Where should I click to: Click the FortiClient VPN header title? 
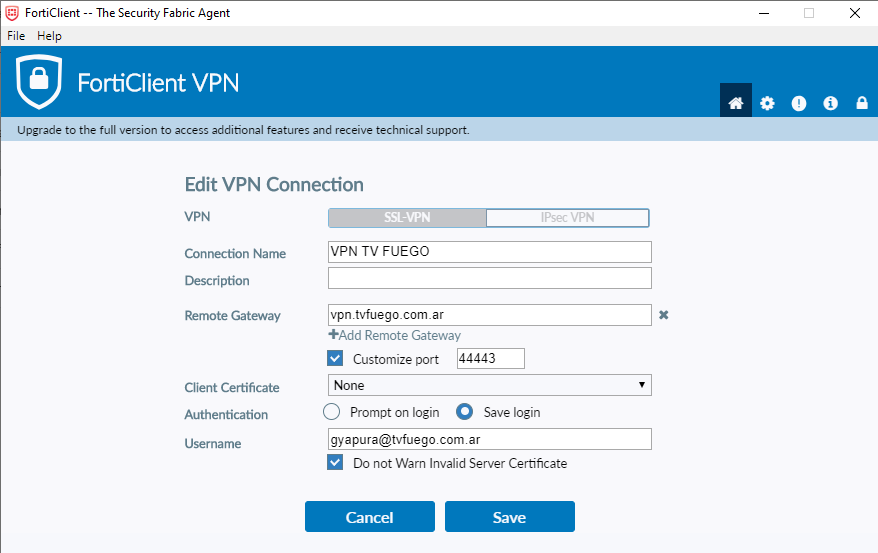tap(158, 83)
